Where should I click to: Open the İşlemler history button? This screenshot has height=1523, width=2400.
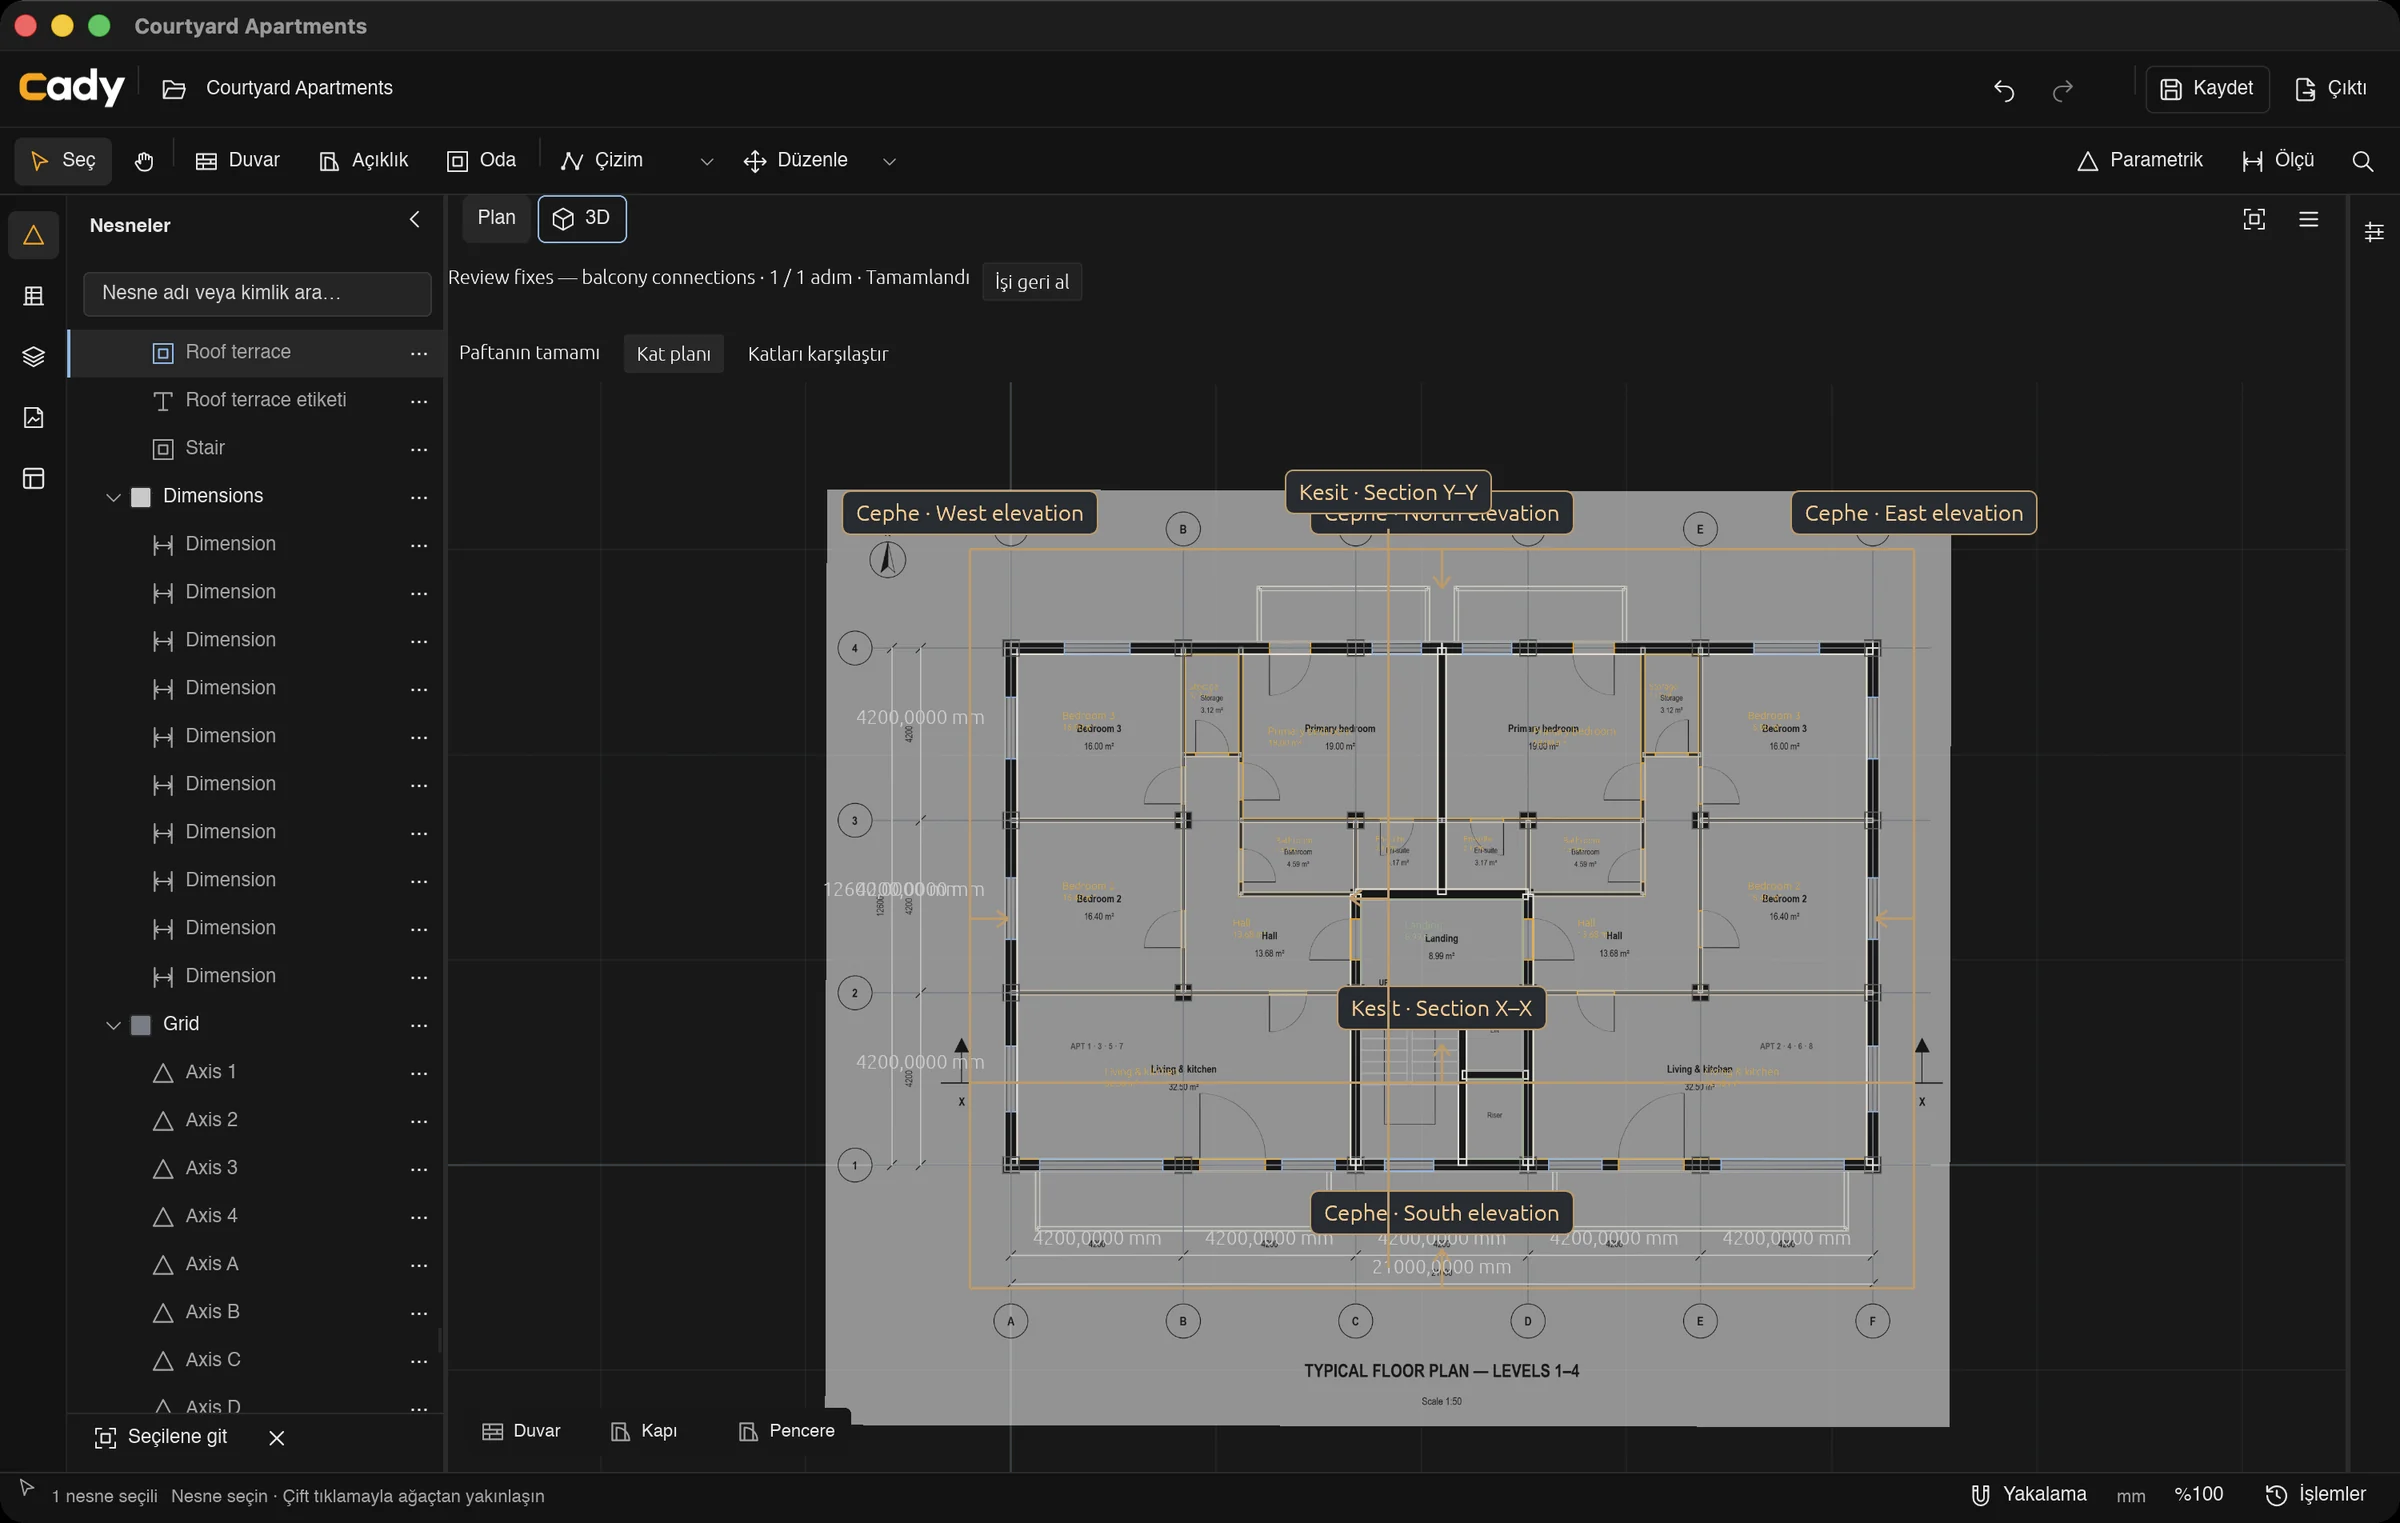[2316, 1495]
